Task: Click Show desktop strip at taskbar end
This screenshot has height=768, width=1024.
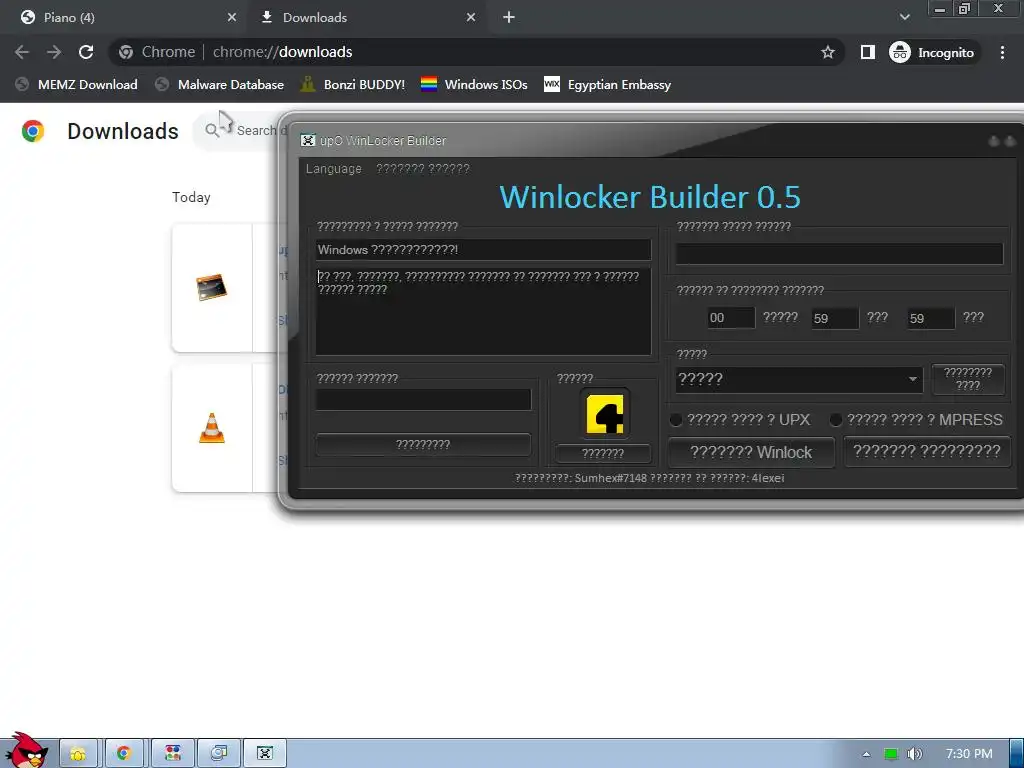Action: click(1017, 753)
